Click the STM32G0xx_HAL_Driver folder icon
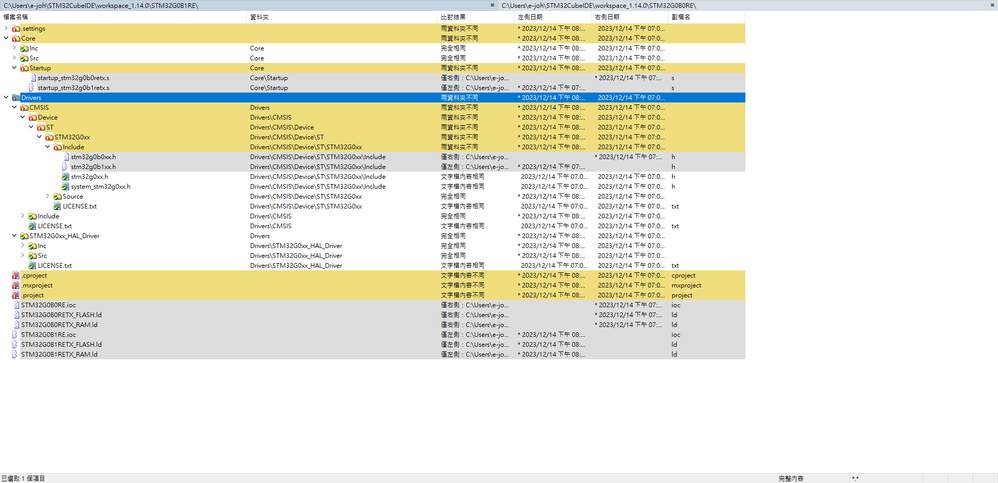This screenshot has height=483, width=998. [24, 235]
